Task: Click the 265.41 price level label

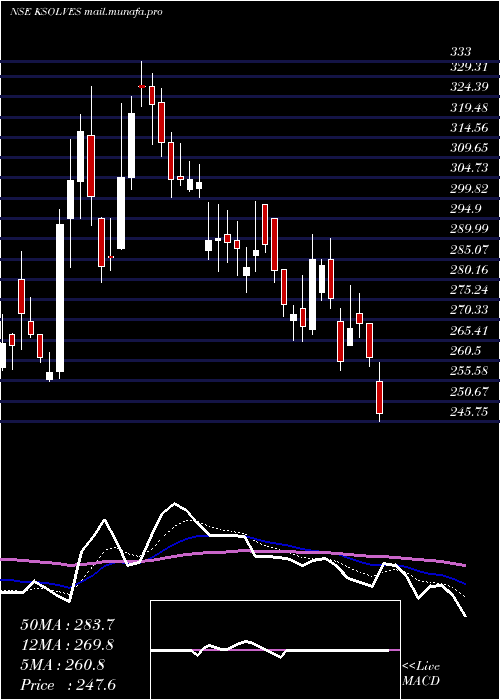Action: [x=469, y=330]
